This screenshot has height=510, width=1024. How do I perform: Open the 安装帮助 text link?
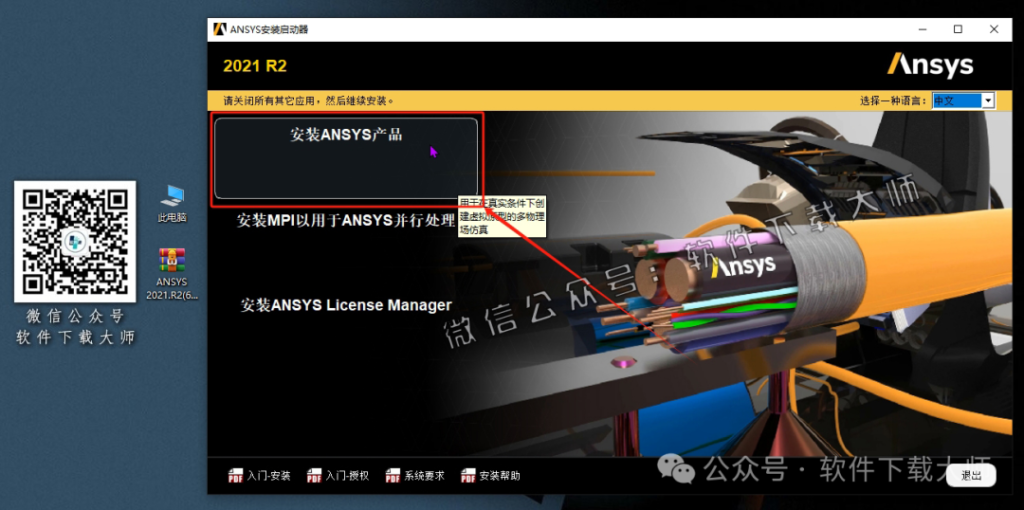500,476
